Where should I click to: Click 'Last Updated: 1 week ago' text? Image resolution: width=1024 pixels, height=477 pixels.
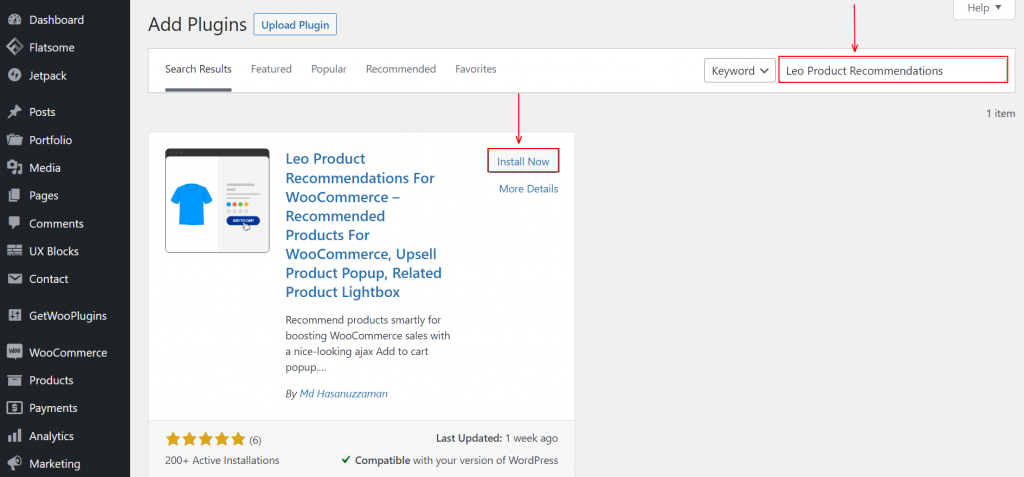coord(497,438)
